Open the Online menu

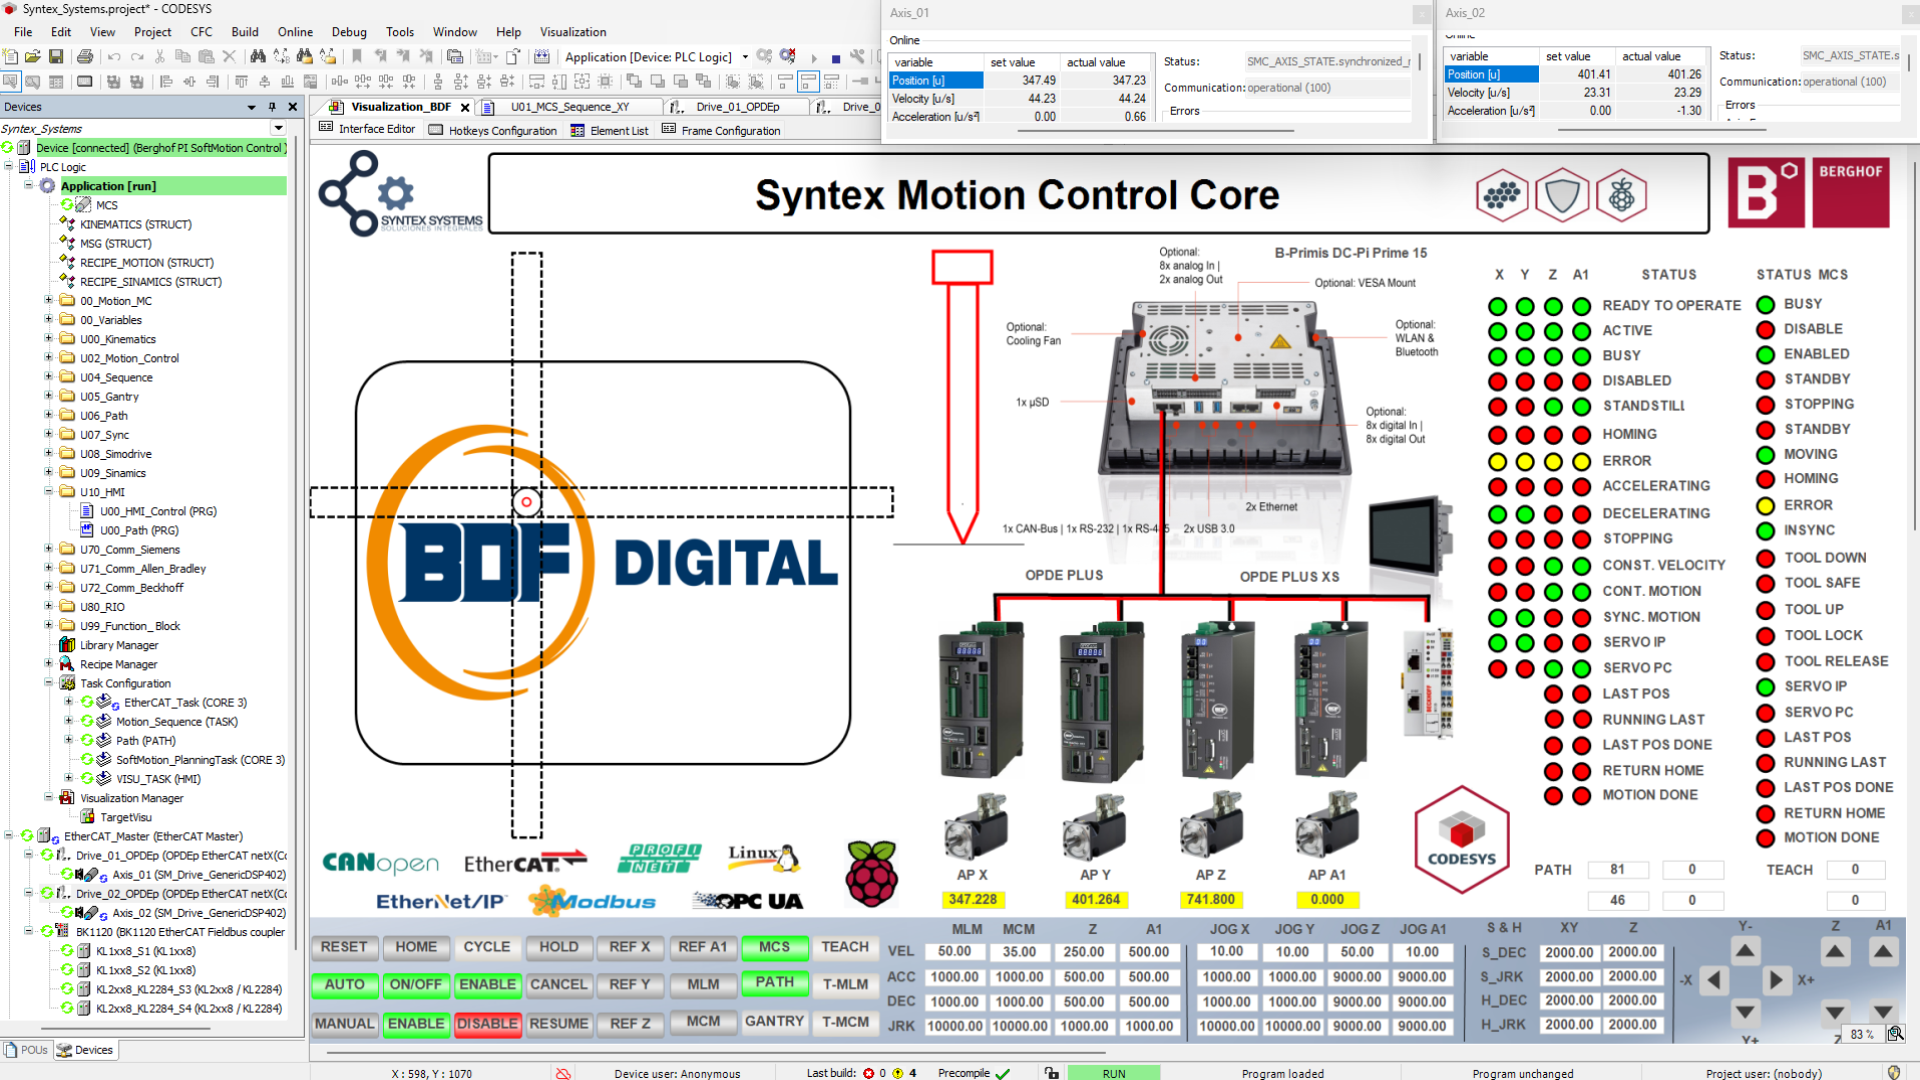point(295,32)
